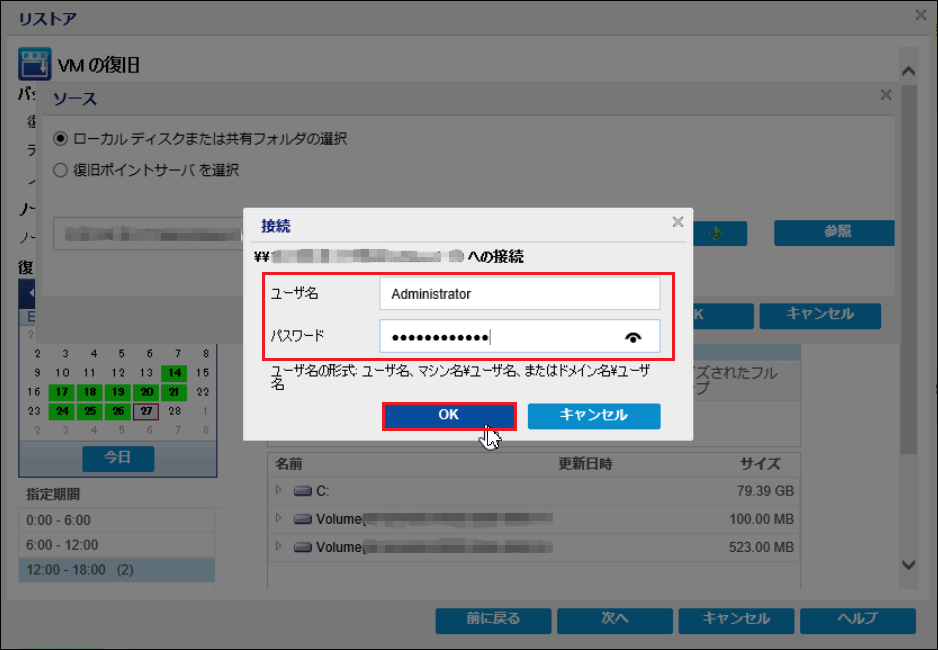The height and width of the screenshot is (650, 938).
Task: Expand the C: volume row
Action: point(279,490)
